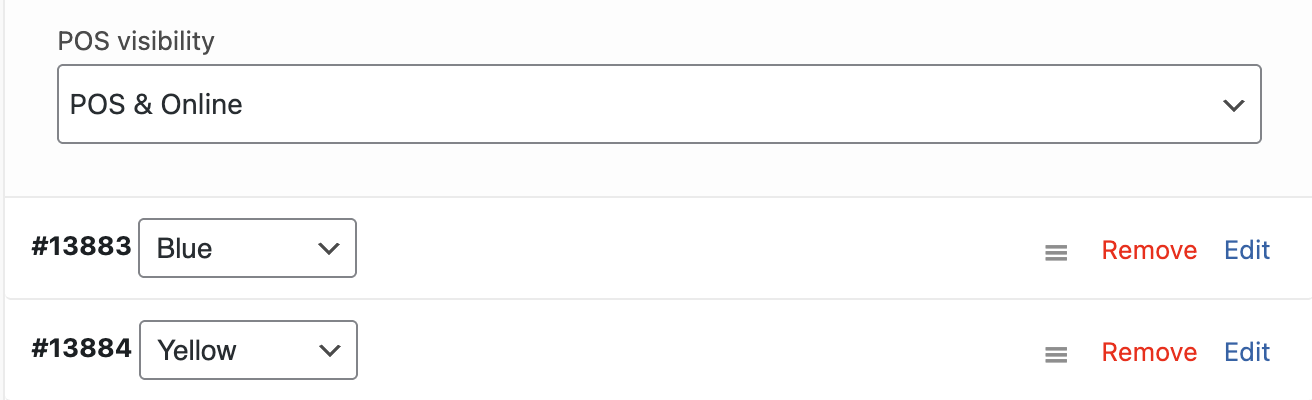Click the #13884 variation ID label

82,350
